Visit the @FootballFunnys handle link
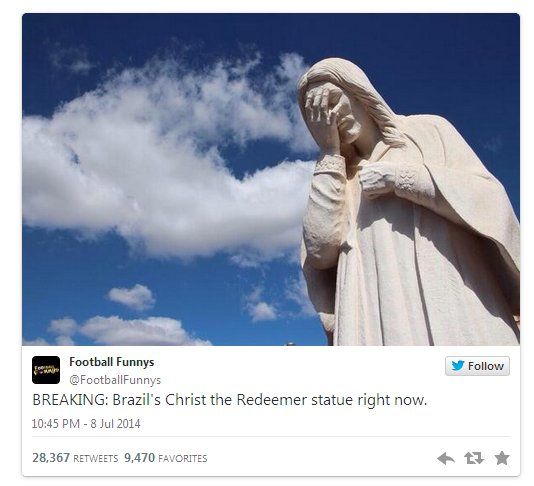534x486 pixels. point(115,380)
